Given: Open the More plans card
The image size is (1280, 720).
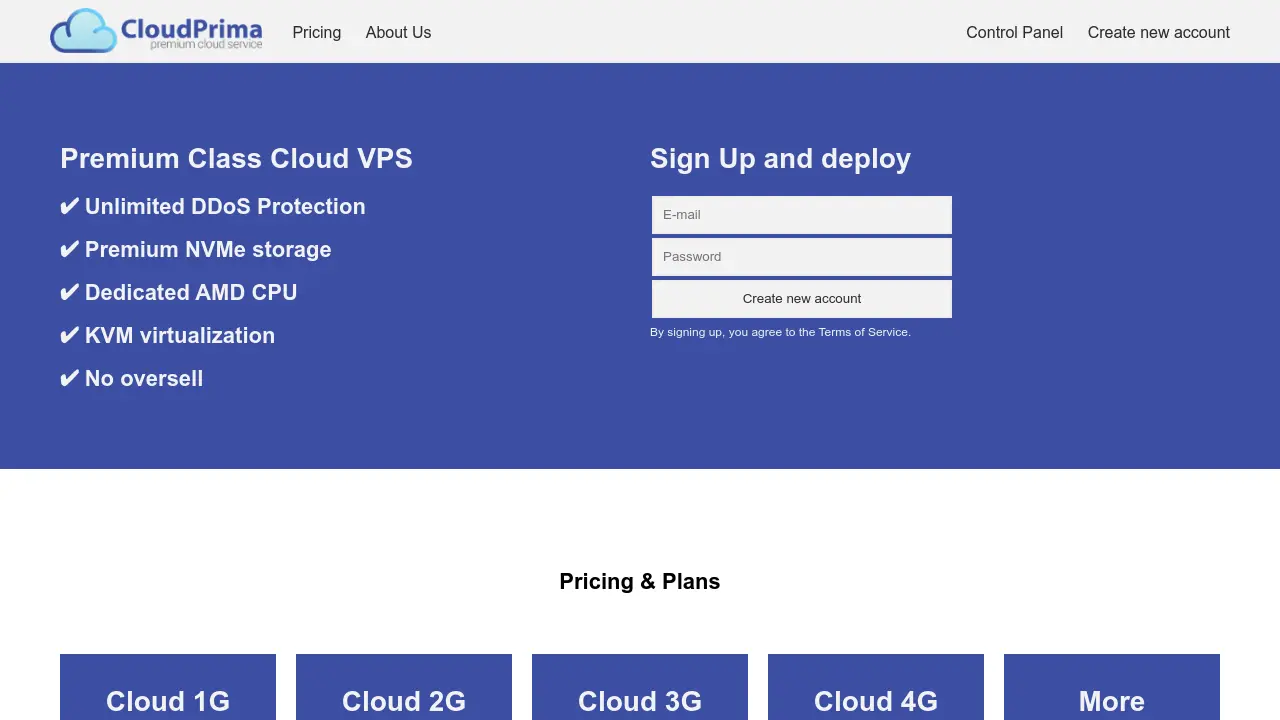Looking at the screenshot, I should [x=1111, y=701].
